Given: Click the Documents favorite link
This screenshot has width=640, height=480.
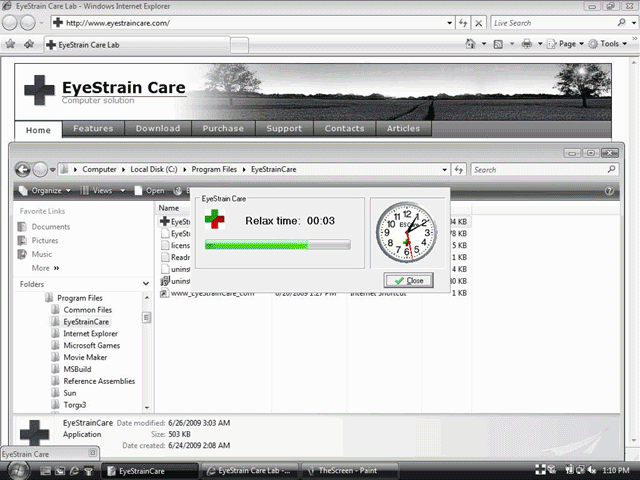Looking at the screenshot, I should [x=51, y=227].
